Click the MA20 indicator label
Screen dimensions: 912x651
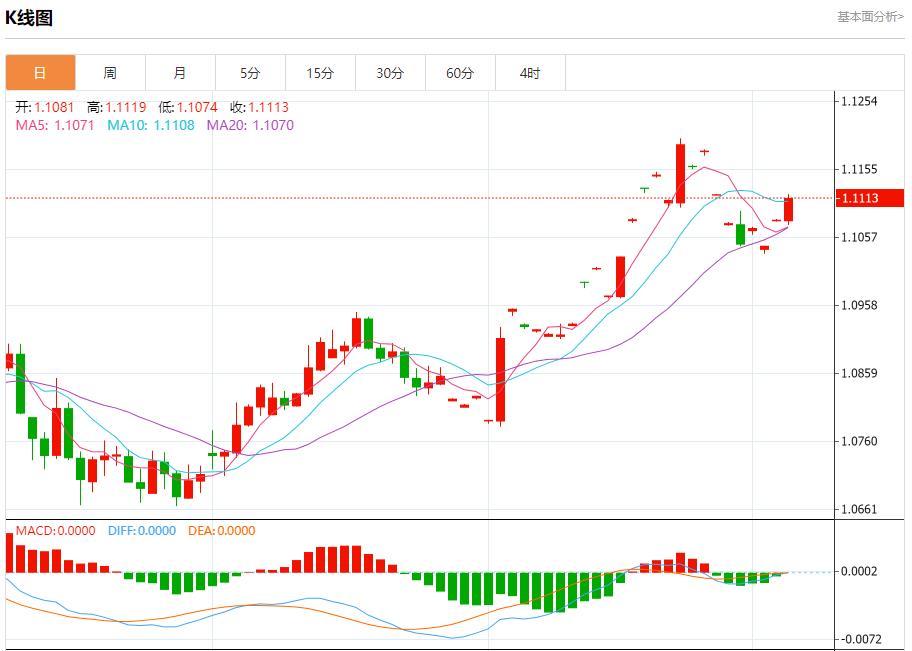[x=250, y=125]
